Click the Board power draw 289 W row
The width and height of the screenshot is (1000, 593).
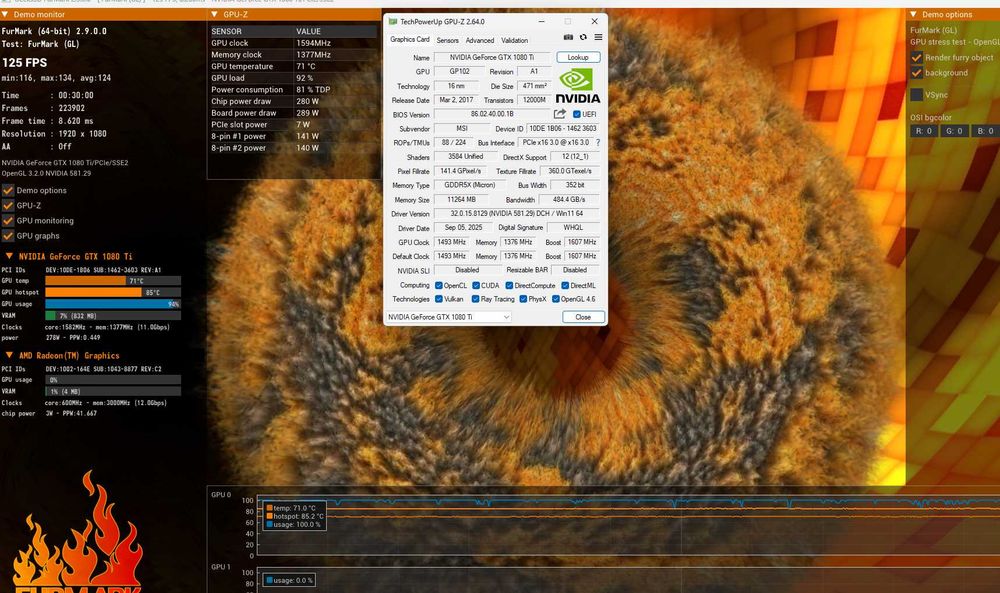294,113
